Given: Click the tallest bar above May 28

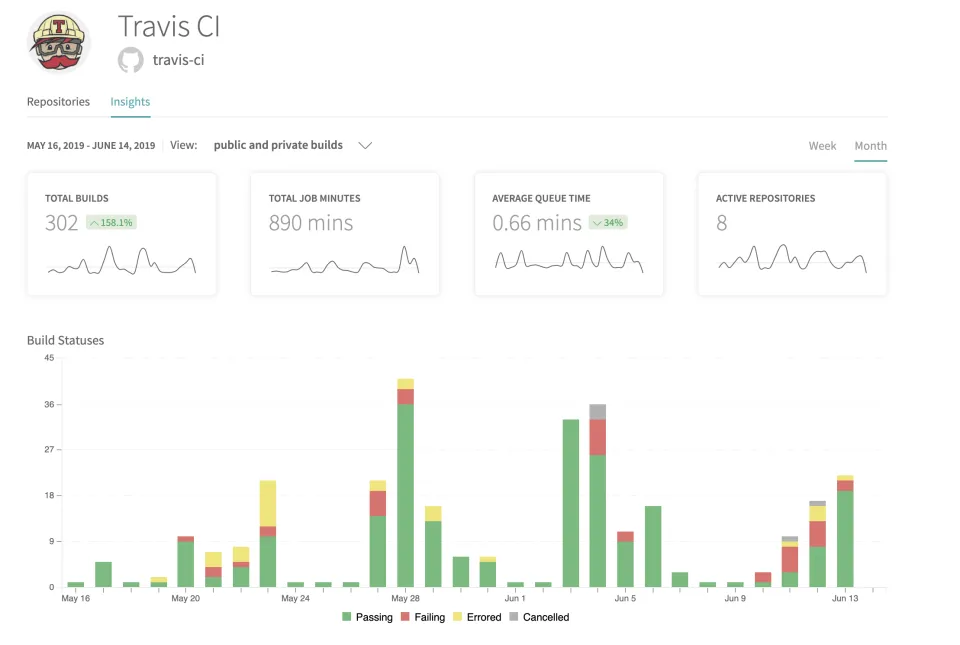Looking at the screenshot, I should coord(405,483).
